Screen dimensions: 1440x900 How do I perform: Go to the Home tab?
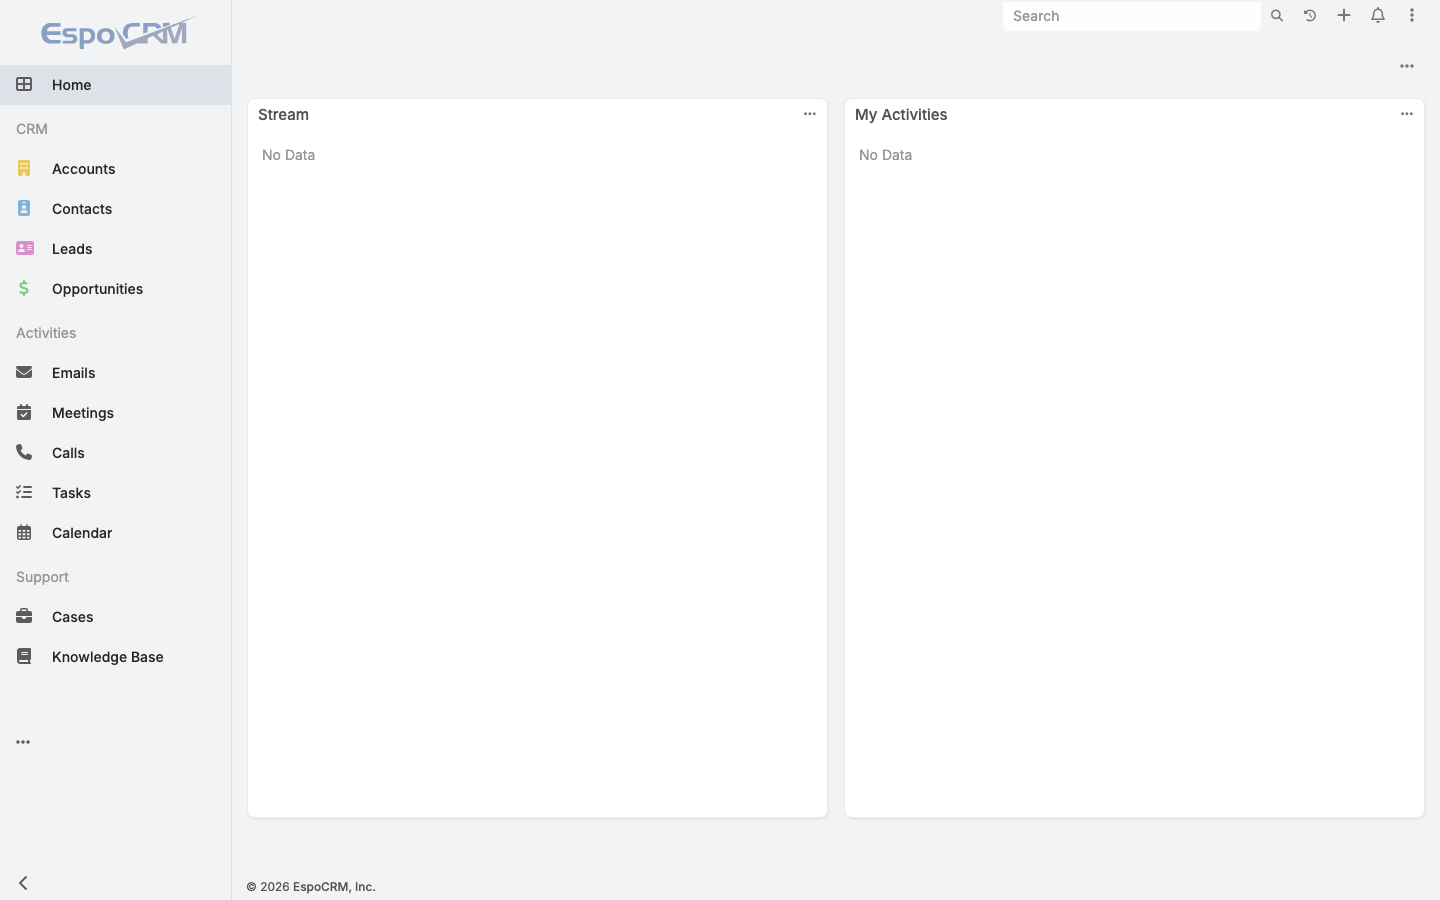pos(115,85)
